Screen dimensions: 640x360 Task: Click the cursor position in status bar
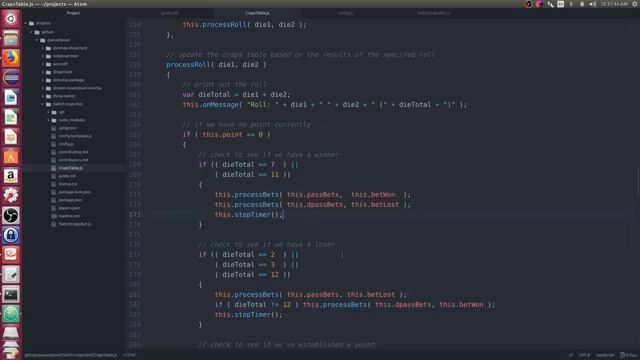(x=129, y=355)
